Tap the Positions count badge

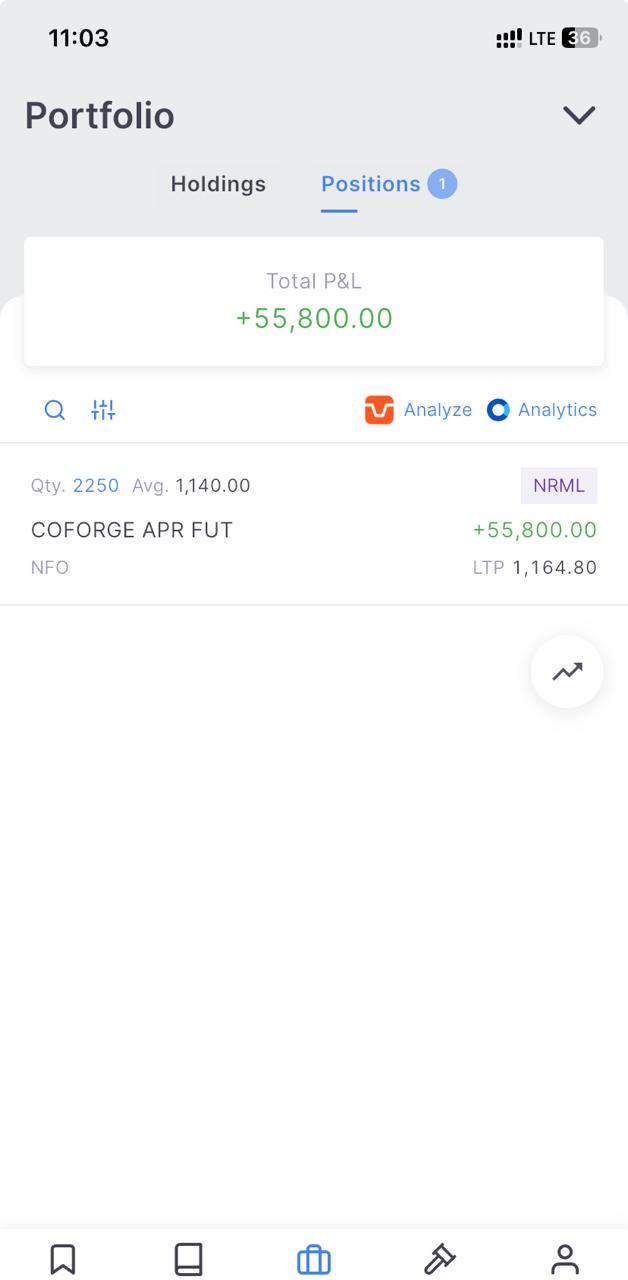(x=442, y=184)
